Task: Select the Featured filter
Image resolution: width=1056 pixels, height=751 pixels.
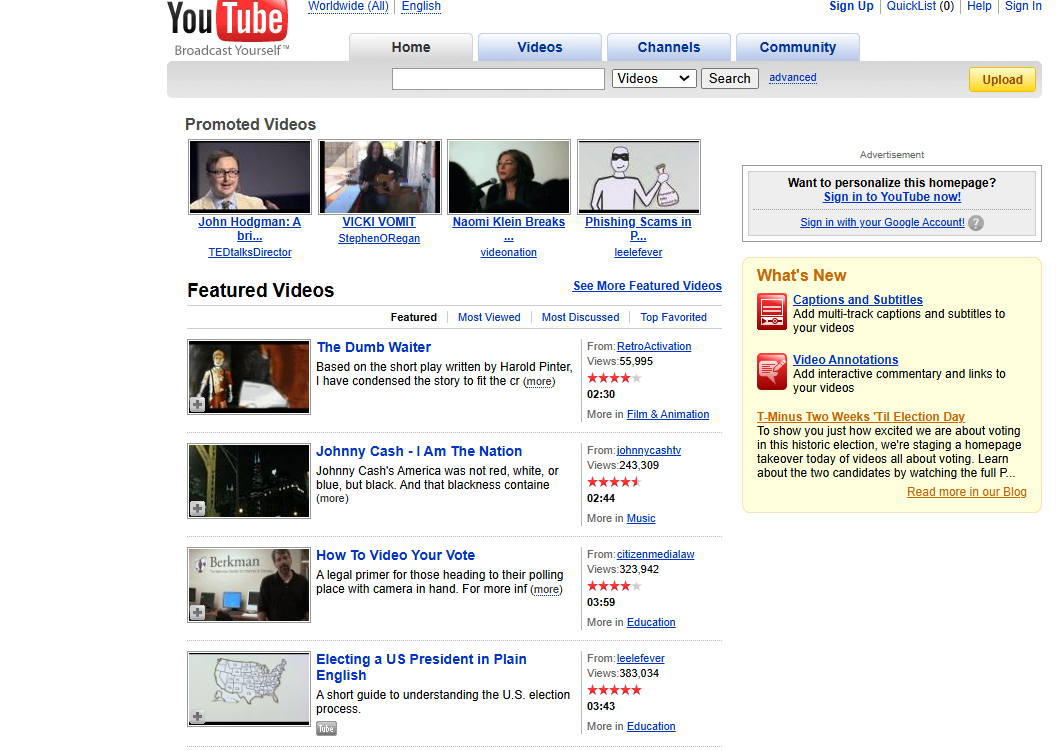Action: click(414, 317)
